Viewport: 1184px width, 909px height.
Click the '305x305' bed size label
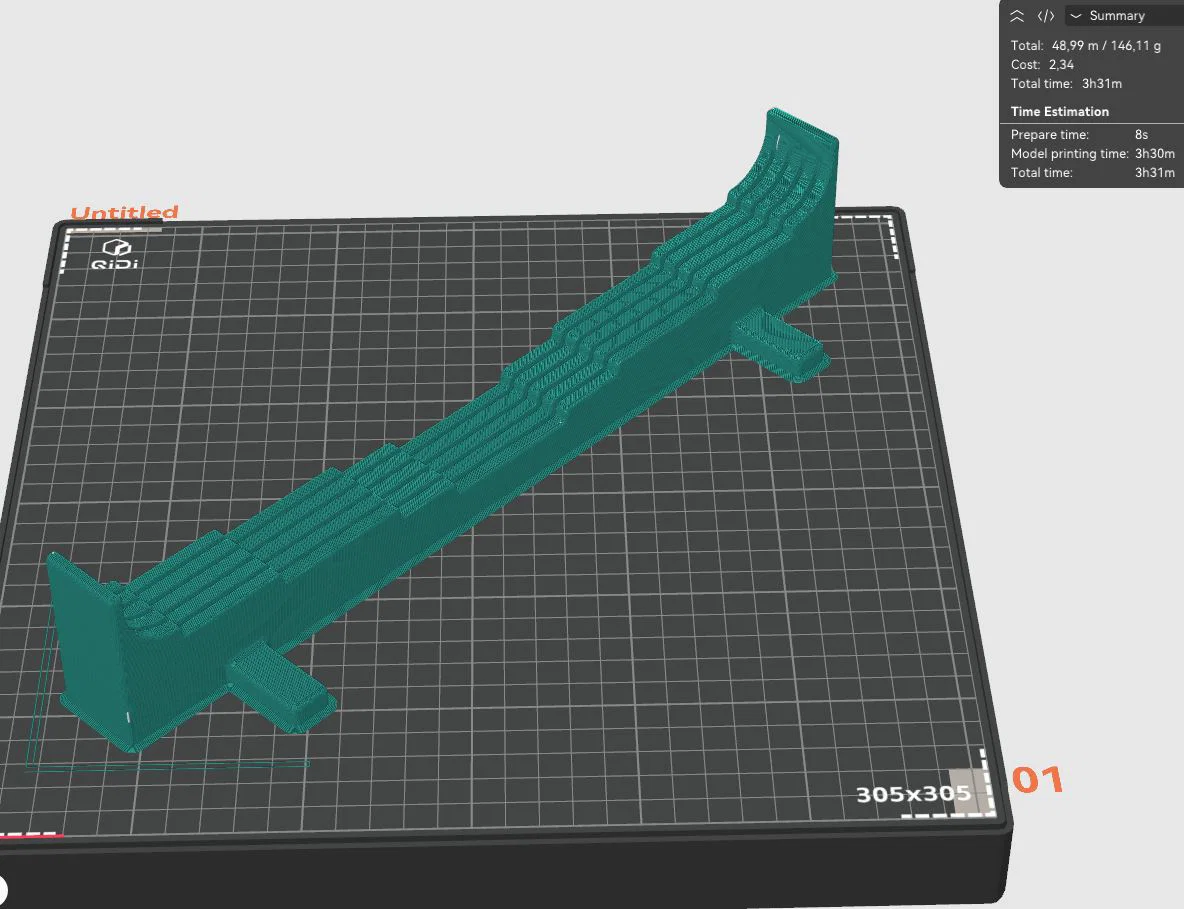pos(913,793)
